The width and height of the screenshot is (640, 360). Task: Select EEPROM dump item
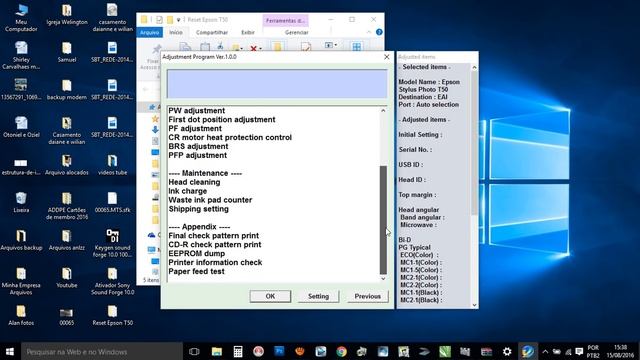[x=197, y=253]
